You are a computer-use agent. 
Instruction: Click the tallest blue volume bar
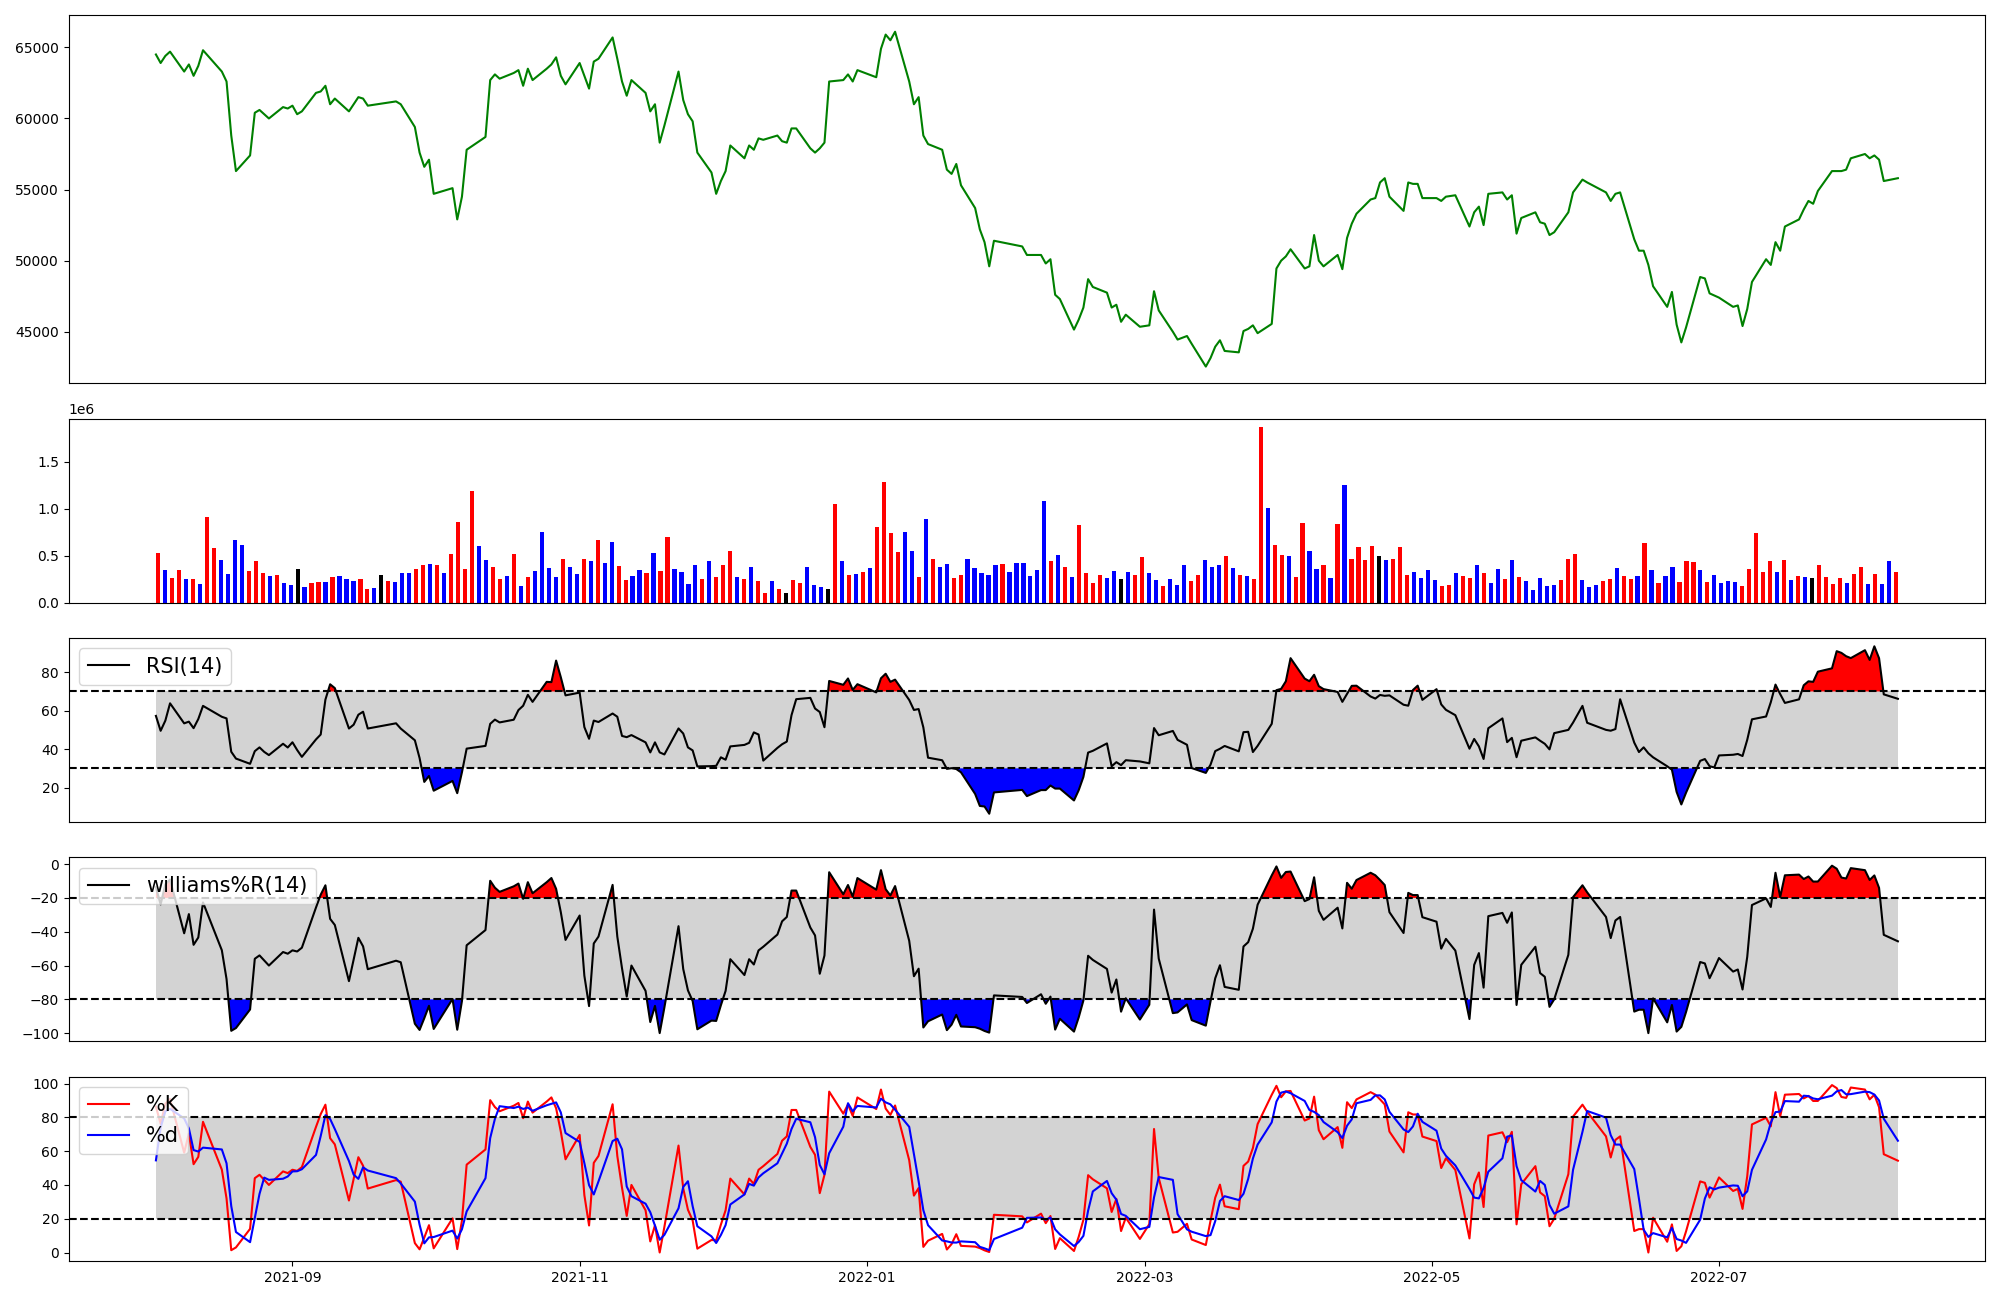click(1344, 545)
